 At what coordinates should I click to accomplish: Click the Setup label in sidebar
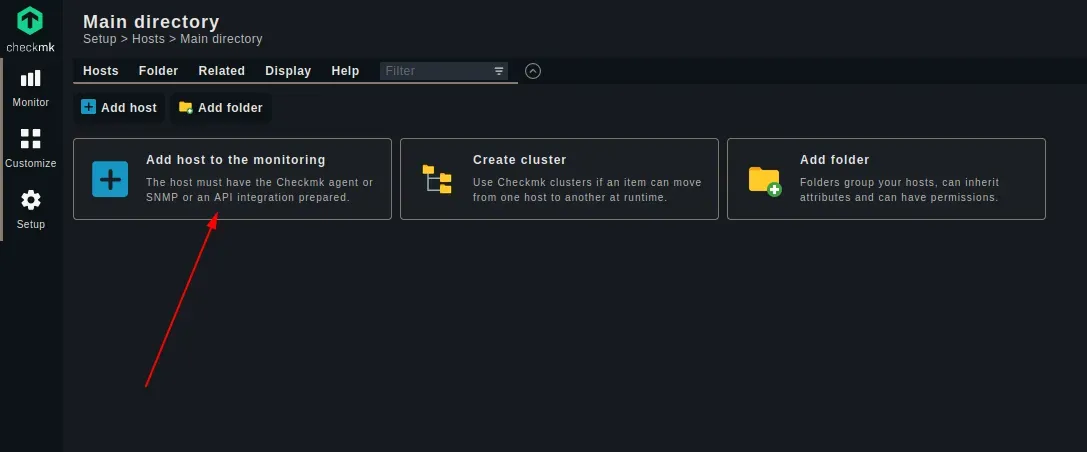tap(31, 224)
